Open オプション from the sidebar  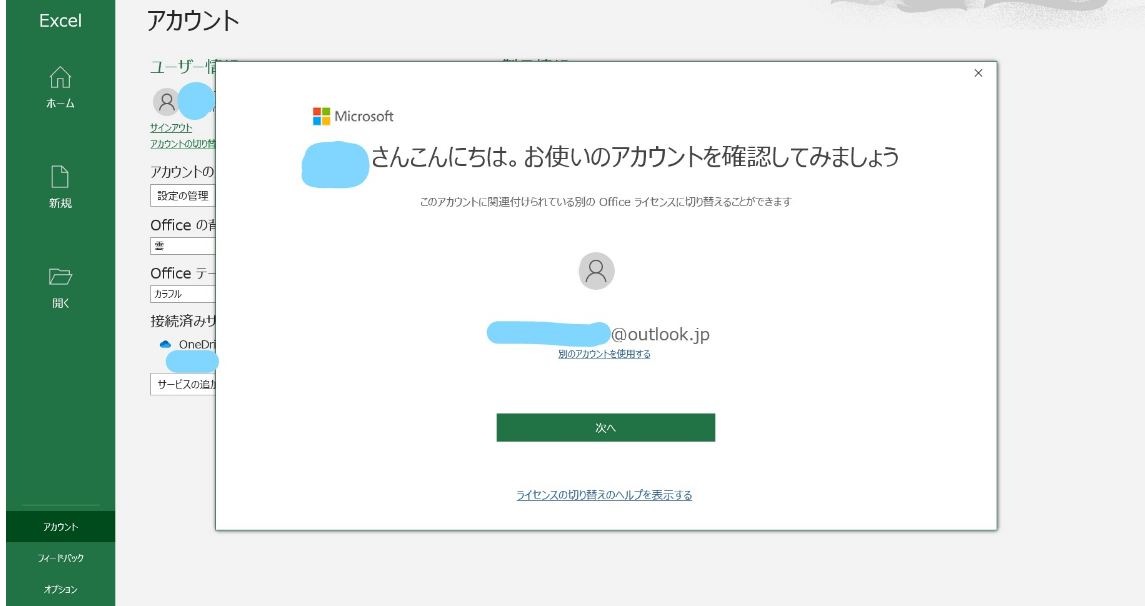pyautogui.click(x=61, y=589)
